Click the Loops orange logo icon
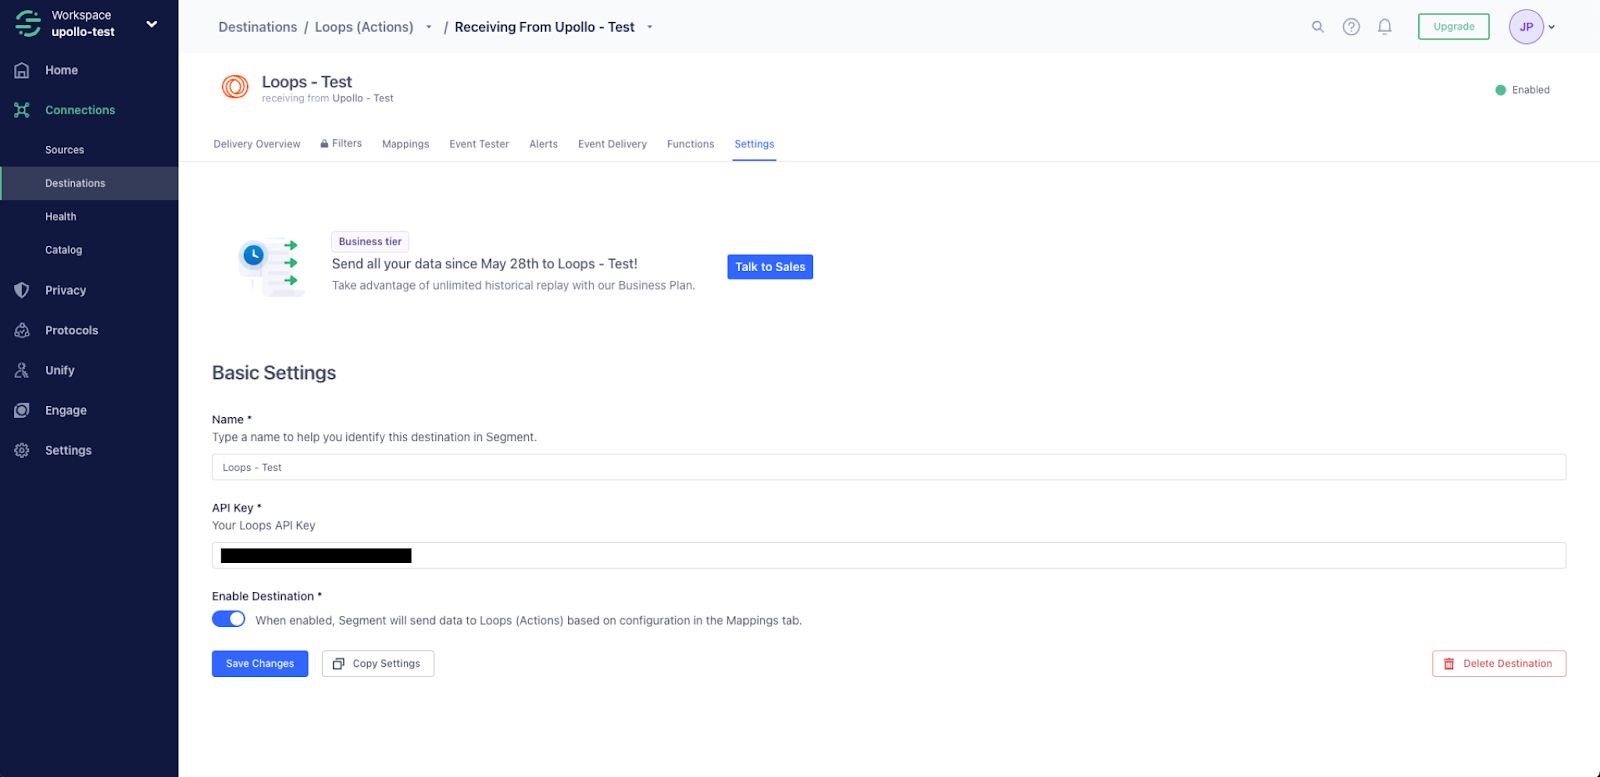The width and height of the screenshot is (1600, 777). click(x=235, y=87)
